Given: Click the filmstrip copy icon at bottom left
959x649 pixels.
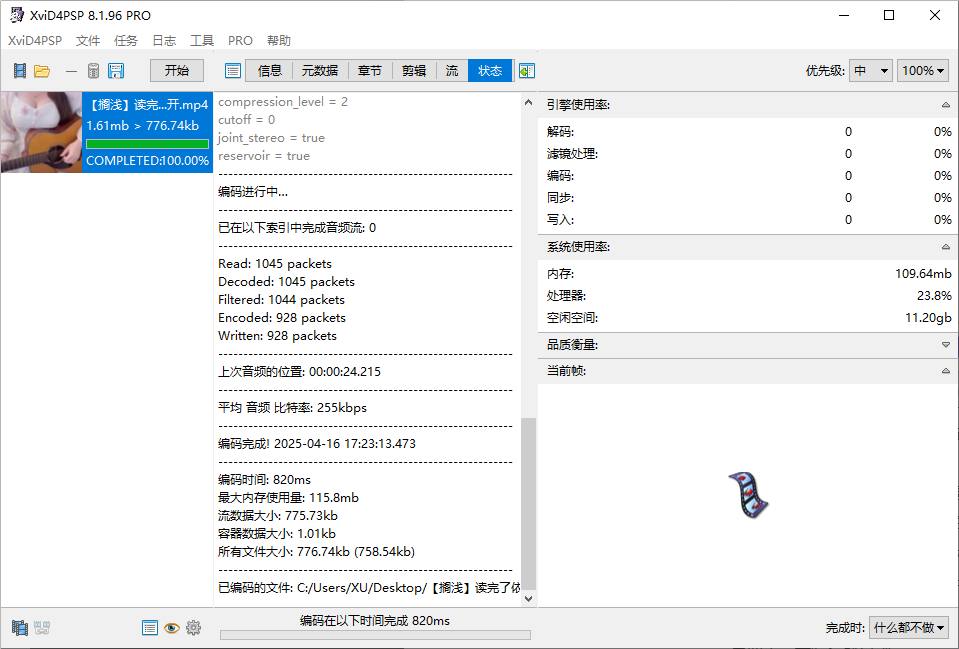Looking at the screenshot, I should click(x=18, y=628).
